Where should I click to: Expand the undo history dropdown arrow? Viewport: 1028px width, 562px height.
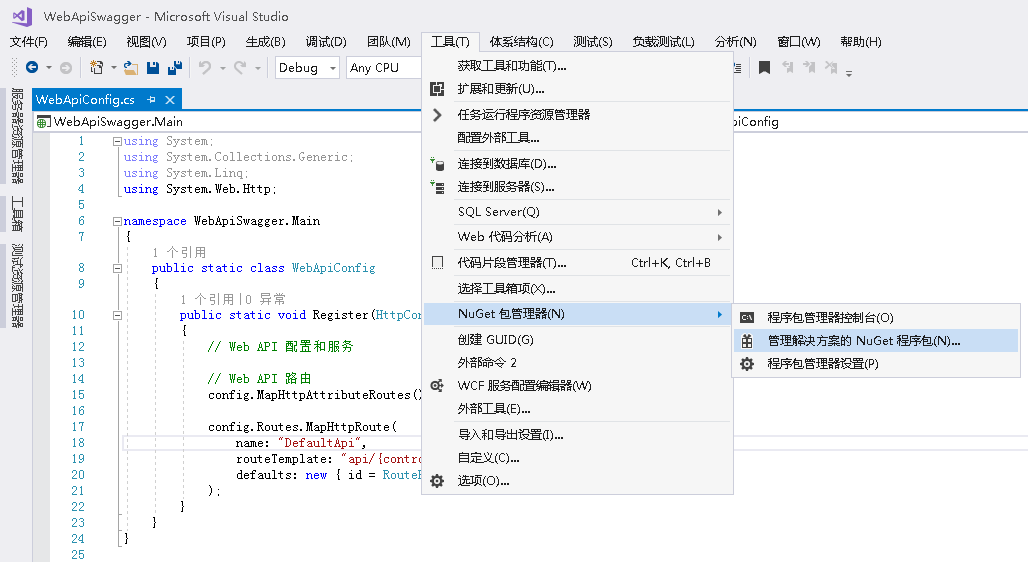222,68
